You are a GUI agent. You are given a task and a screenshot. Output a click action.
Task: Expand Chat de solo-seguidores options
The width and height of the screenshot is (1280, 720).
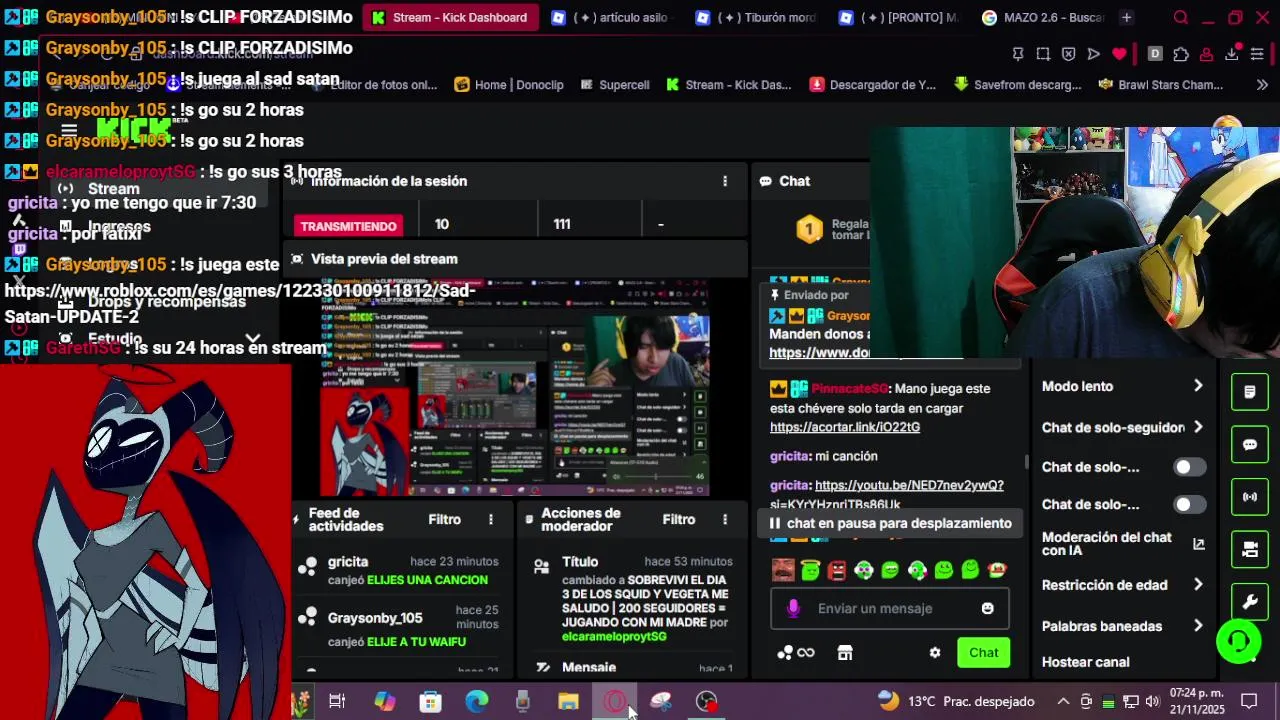[1198, 427]
